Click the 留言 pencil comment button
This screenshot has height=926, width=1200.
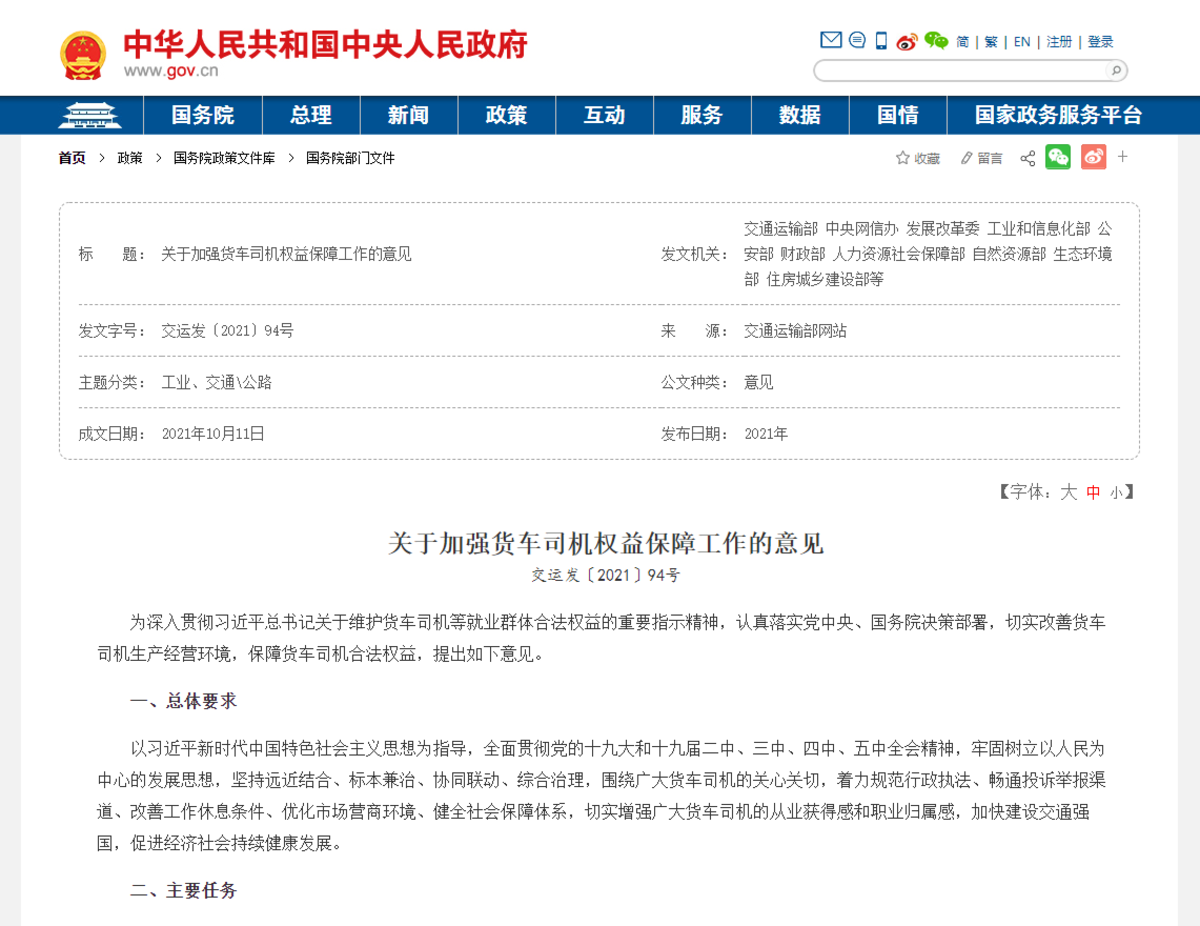pos(981,158)
